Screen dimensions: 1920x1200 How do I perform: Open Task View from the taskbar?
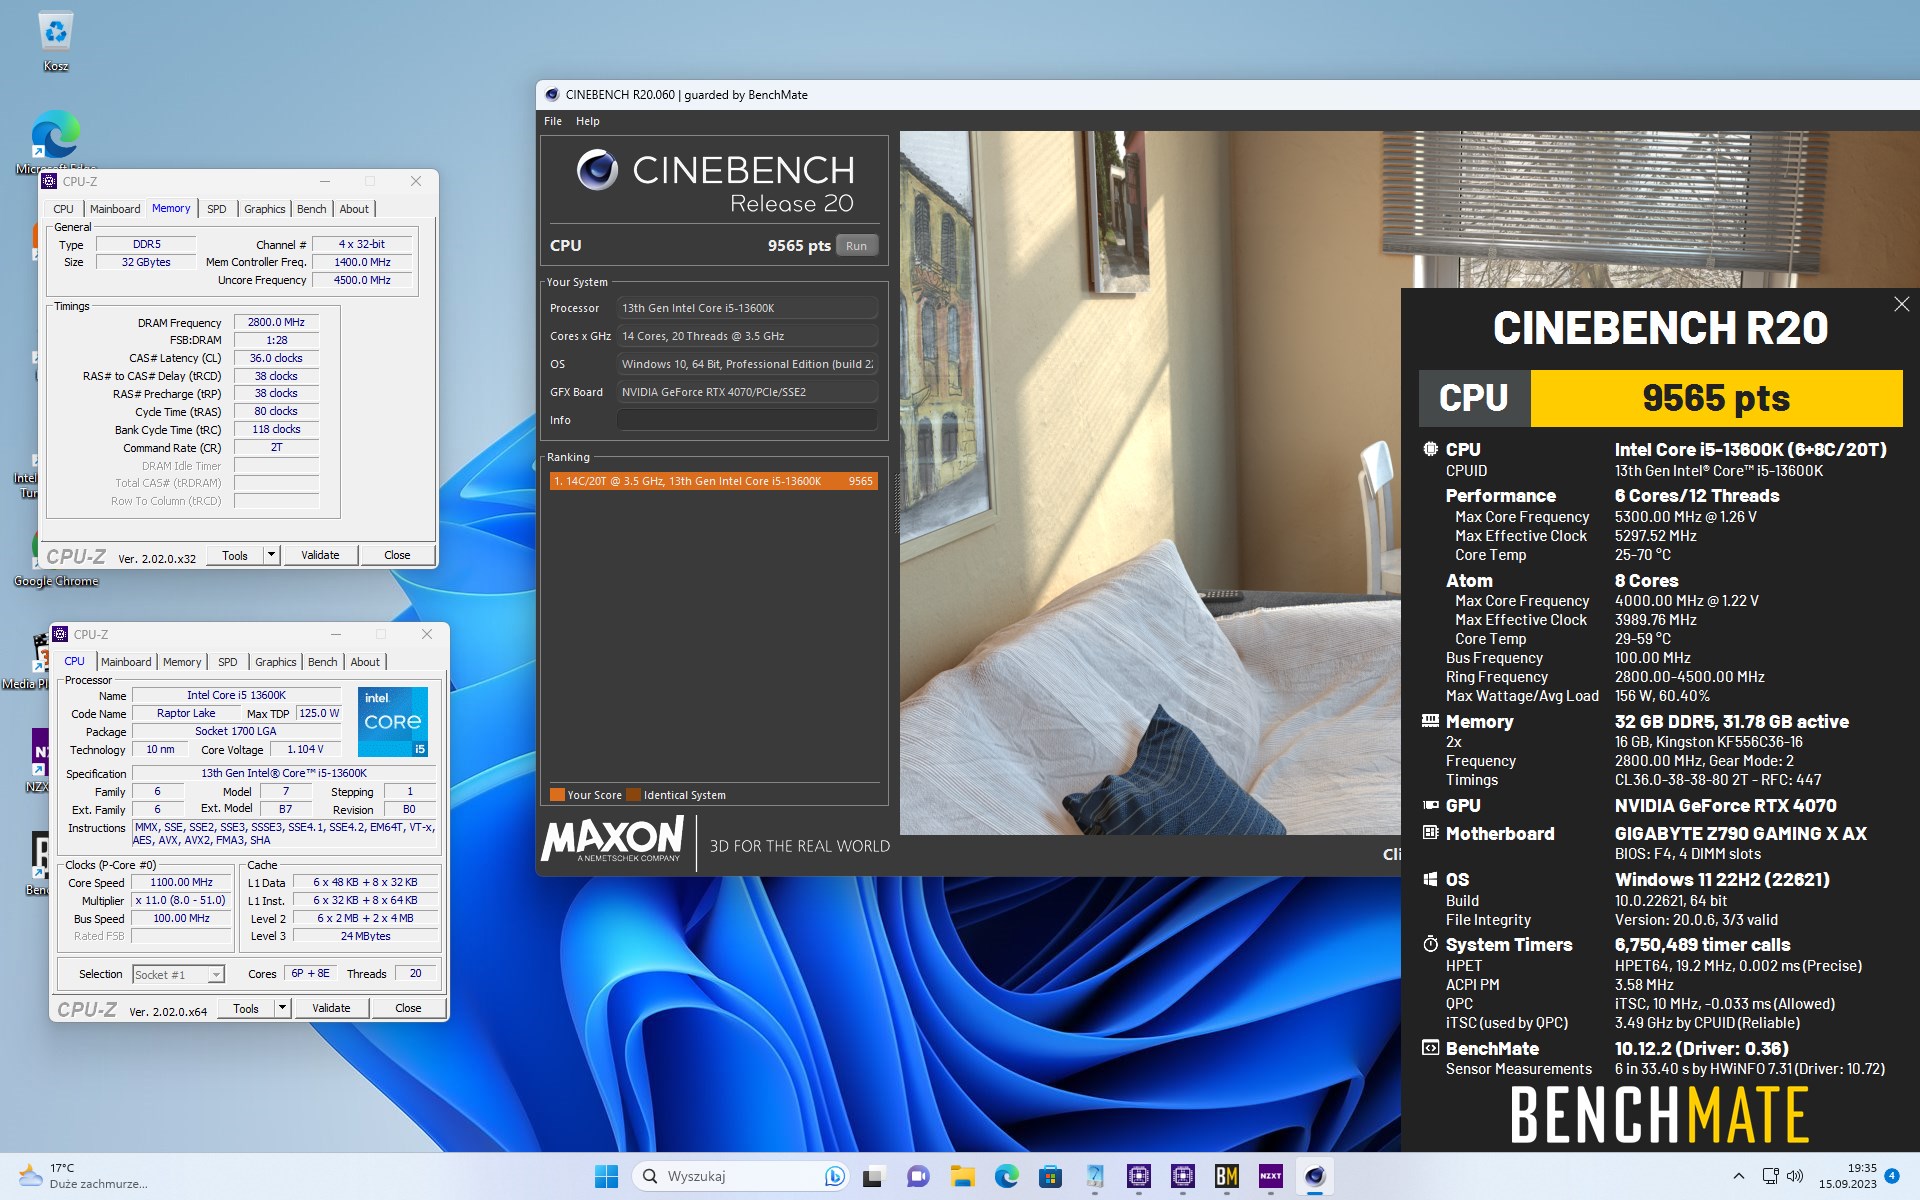[x=873, y=1176]
